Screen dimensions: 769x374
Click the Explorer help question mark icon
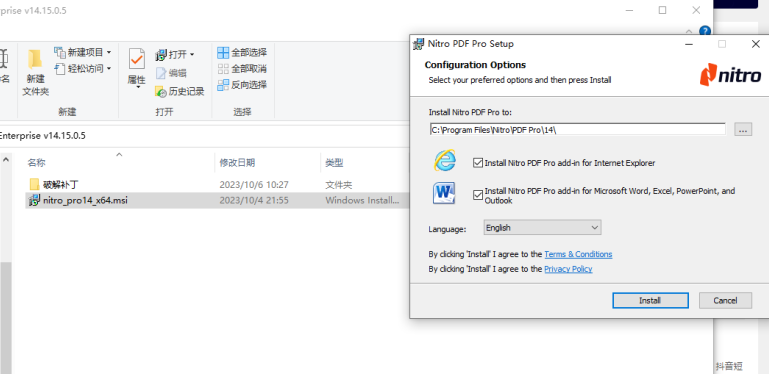(705, 31)
